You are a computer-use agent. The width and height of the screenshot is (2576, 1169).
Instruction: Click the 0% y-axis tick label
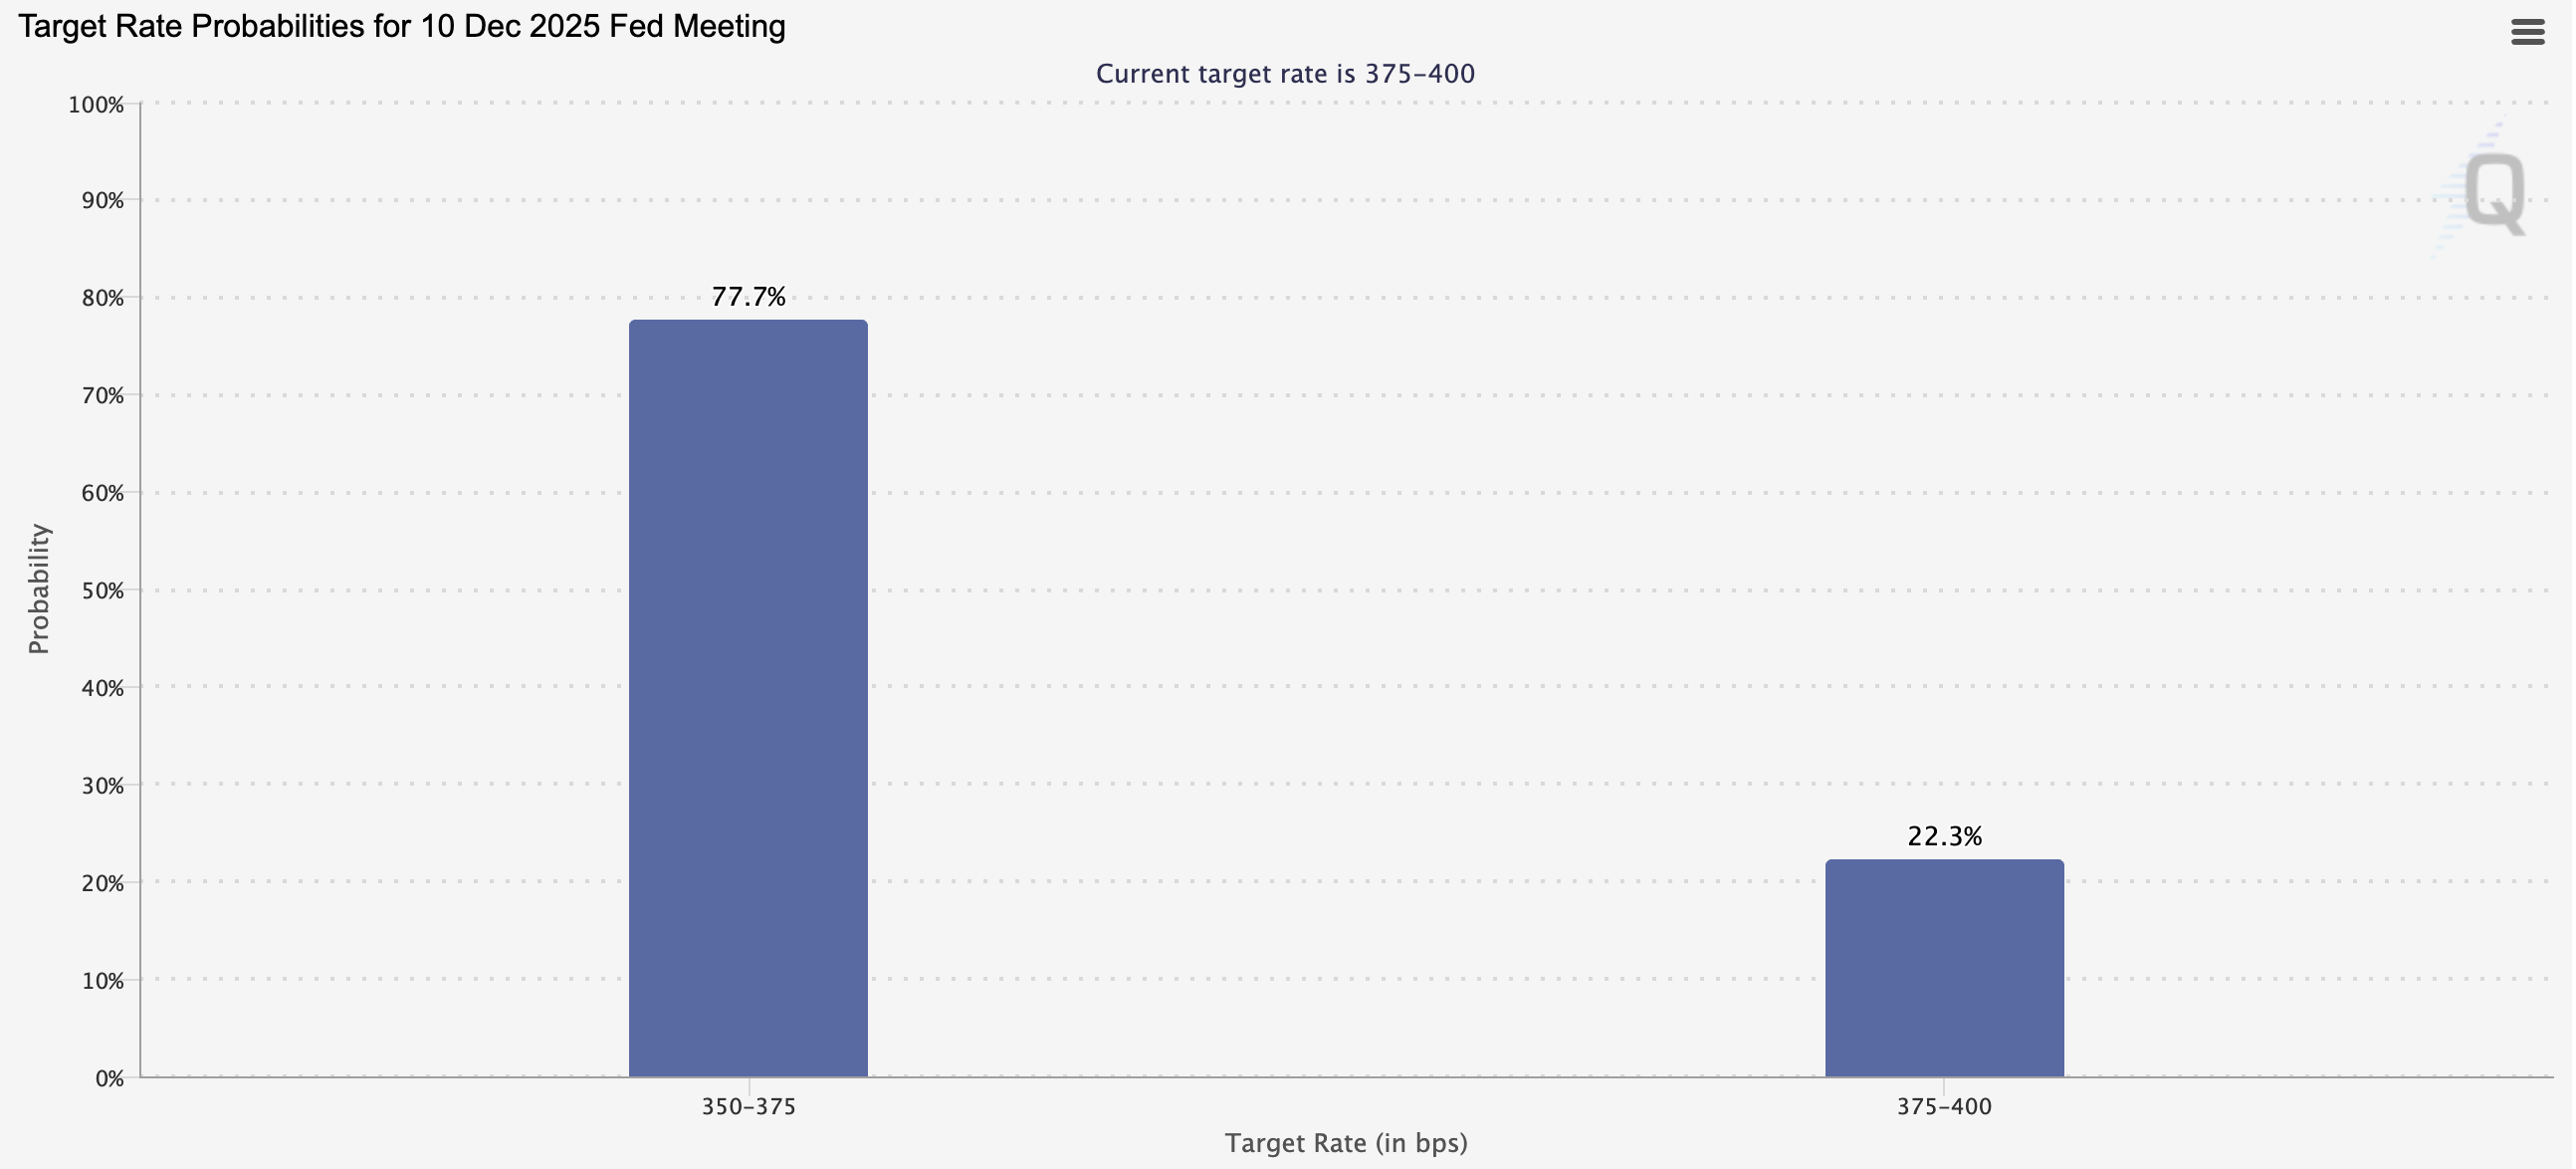click(109, 1079)
